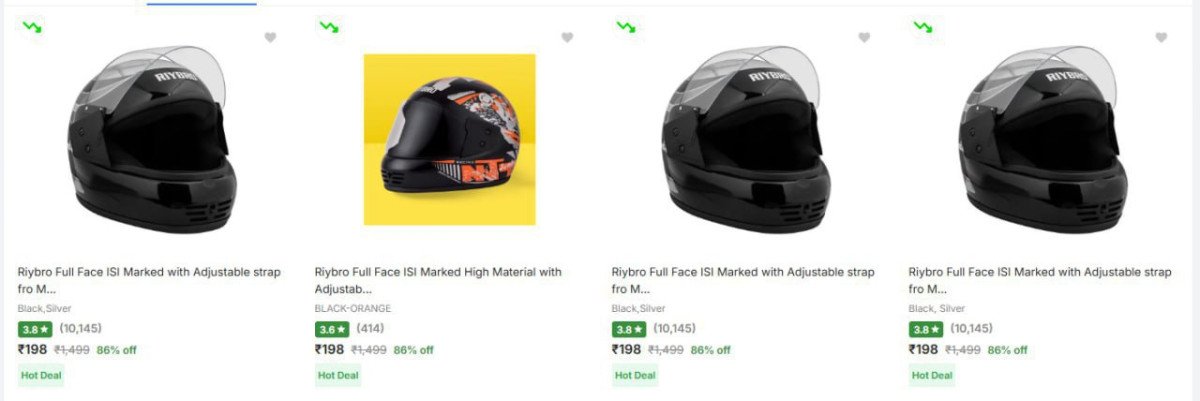Wishlist the first Riybro black-silver helmet
Image resolution: width=1200 pixels, height=401 pixels.
270,38
